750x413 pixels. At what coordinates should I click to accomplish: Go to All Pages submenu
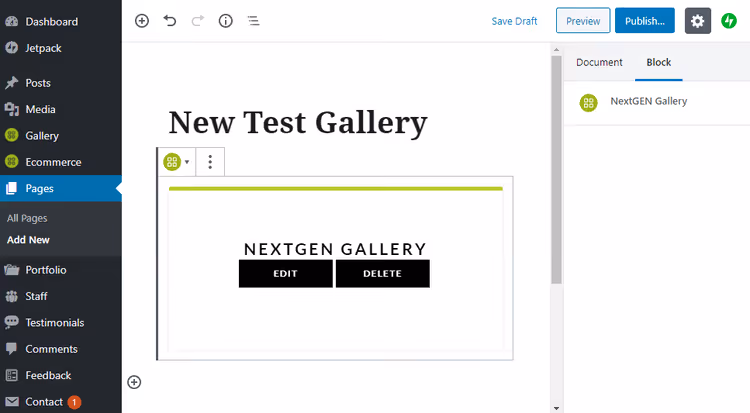tap(27, 218)
